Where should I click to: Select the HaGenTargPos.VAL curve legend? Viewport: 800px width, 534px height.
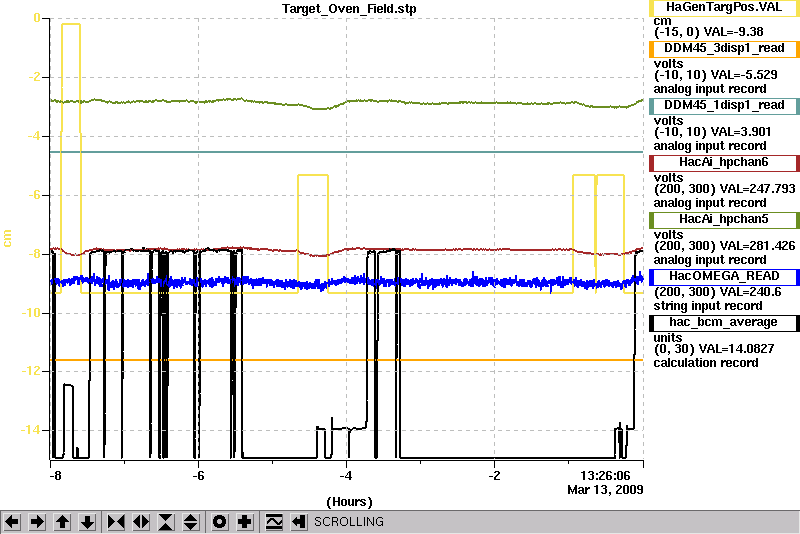(x=724, y=8)
